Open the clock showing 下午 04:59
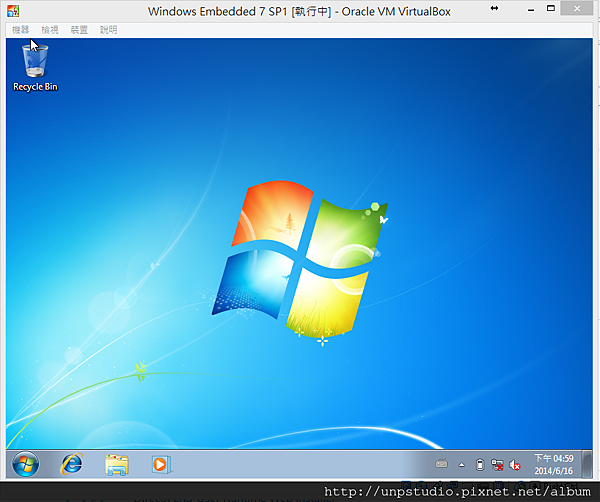The width and height of the screenshot is (600, 502). coord(554,465)
